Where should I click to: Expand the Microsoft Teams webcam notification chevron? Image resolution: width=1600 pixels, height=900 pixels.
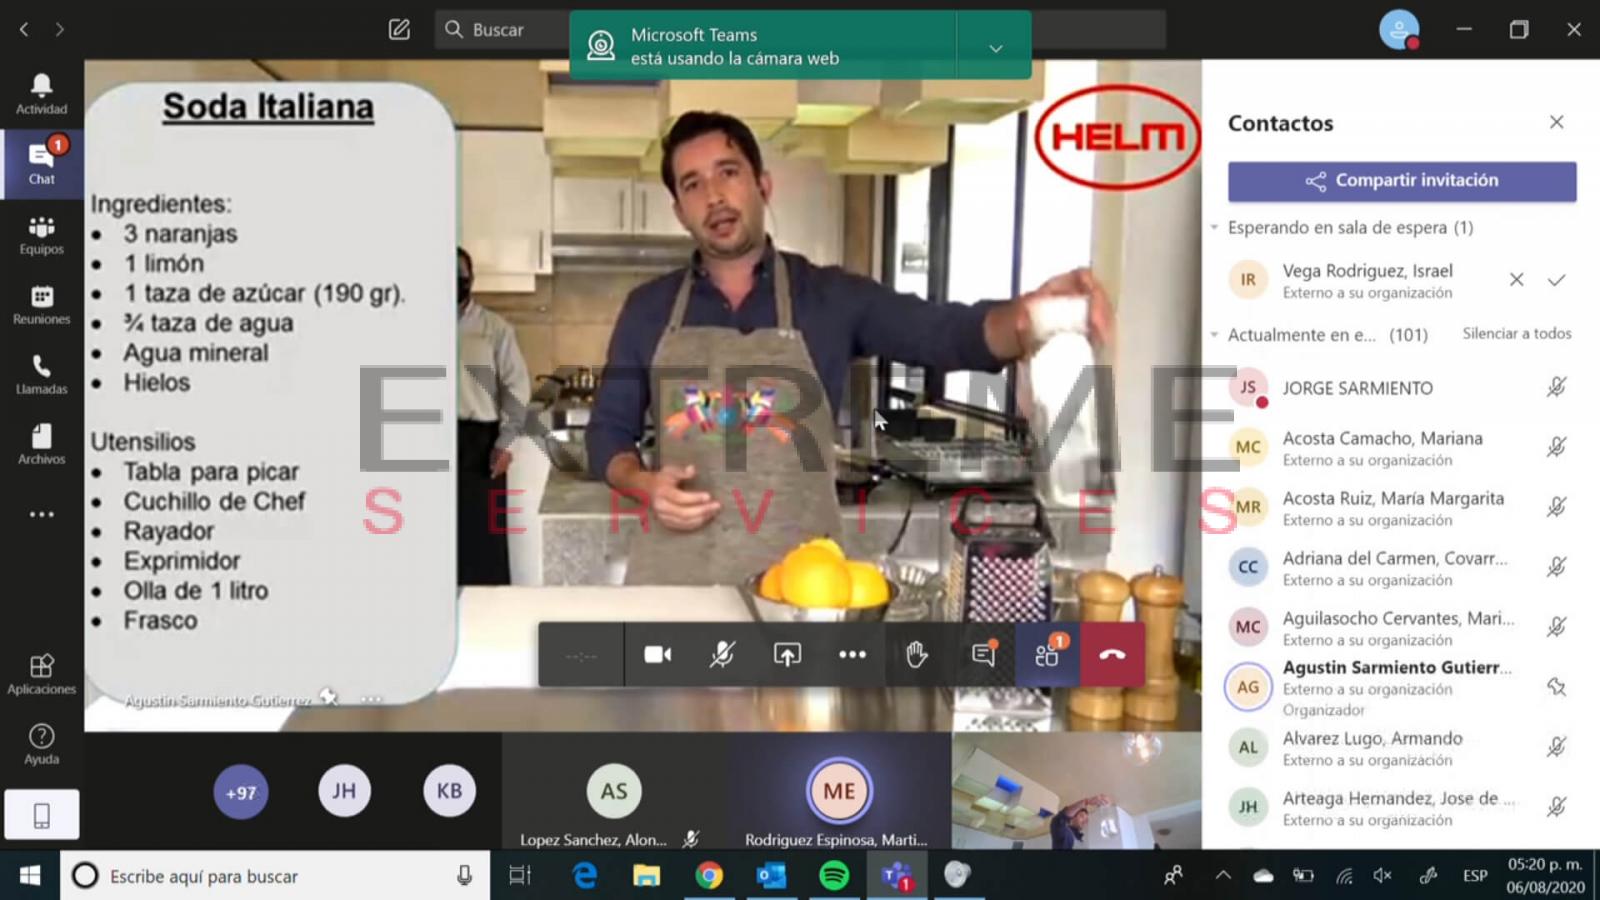click(x=995, y=48)
